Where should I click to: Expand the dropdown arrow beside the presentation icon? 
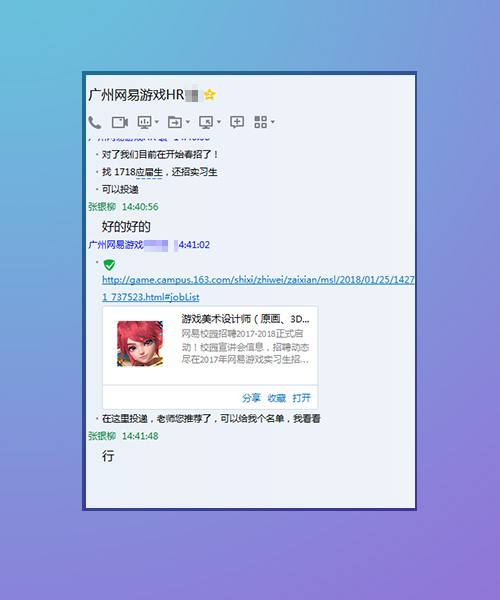tap(156, 122)
